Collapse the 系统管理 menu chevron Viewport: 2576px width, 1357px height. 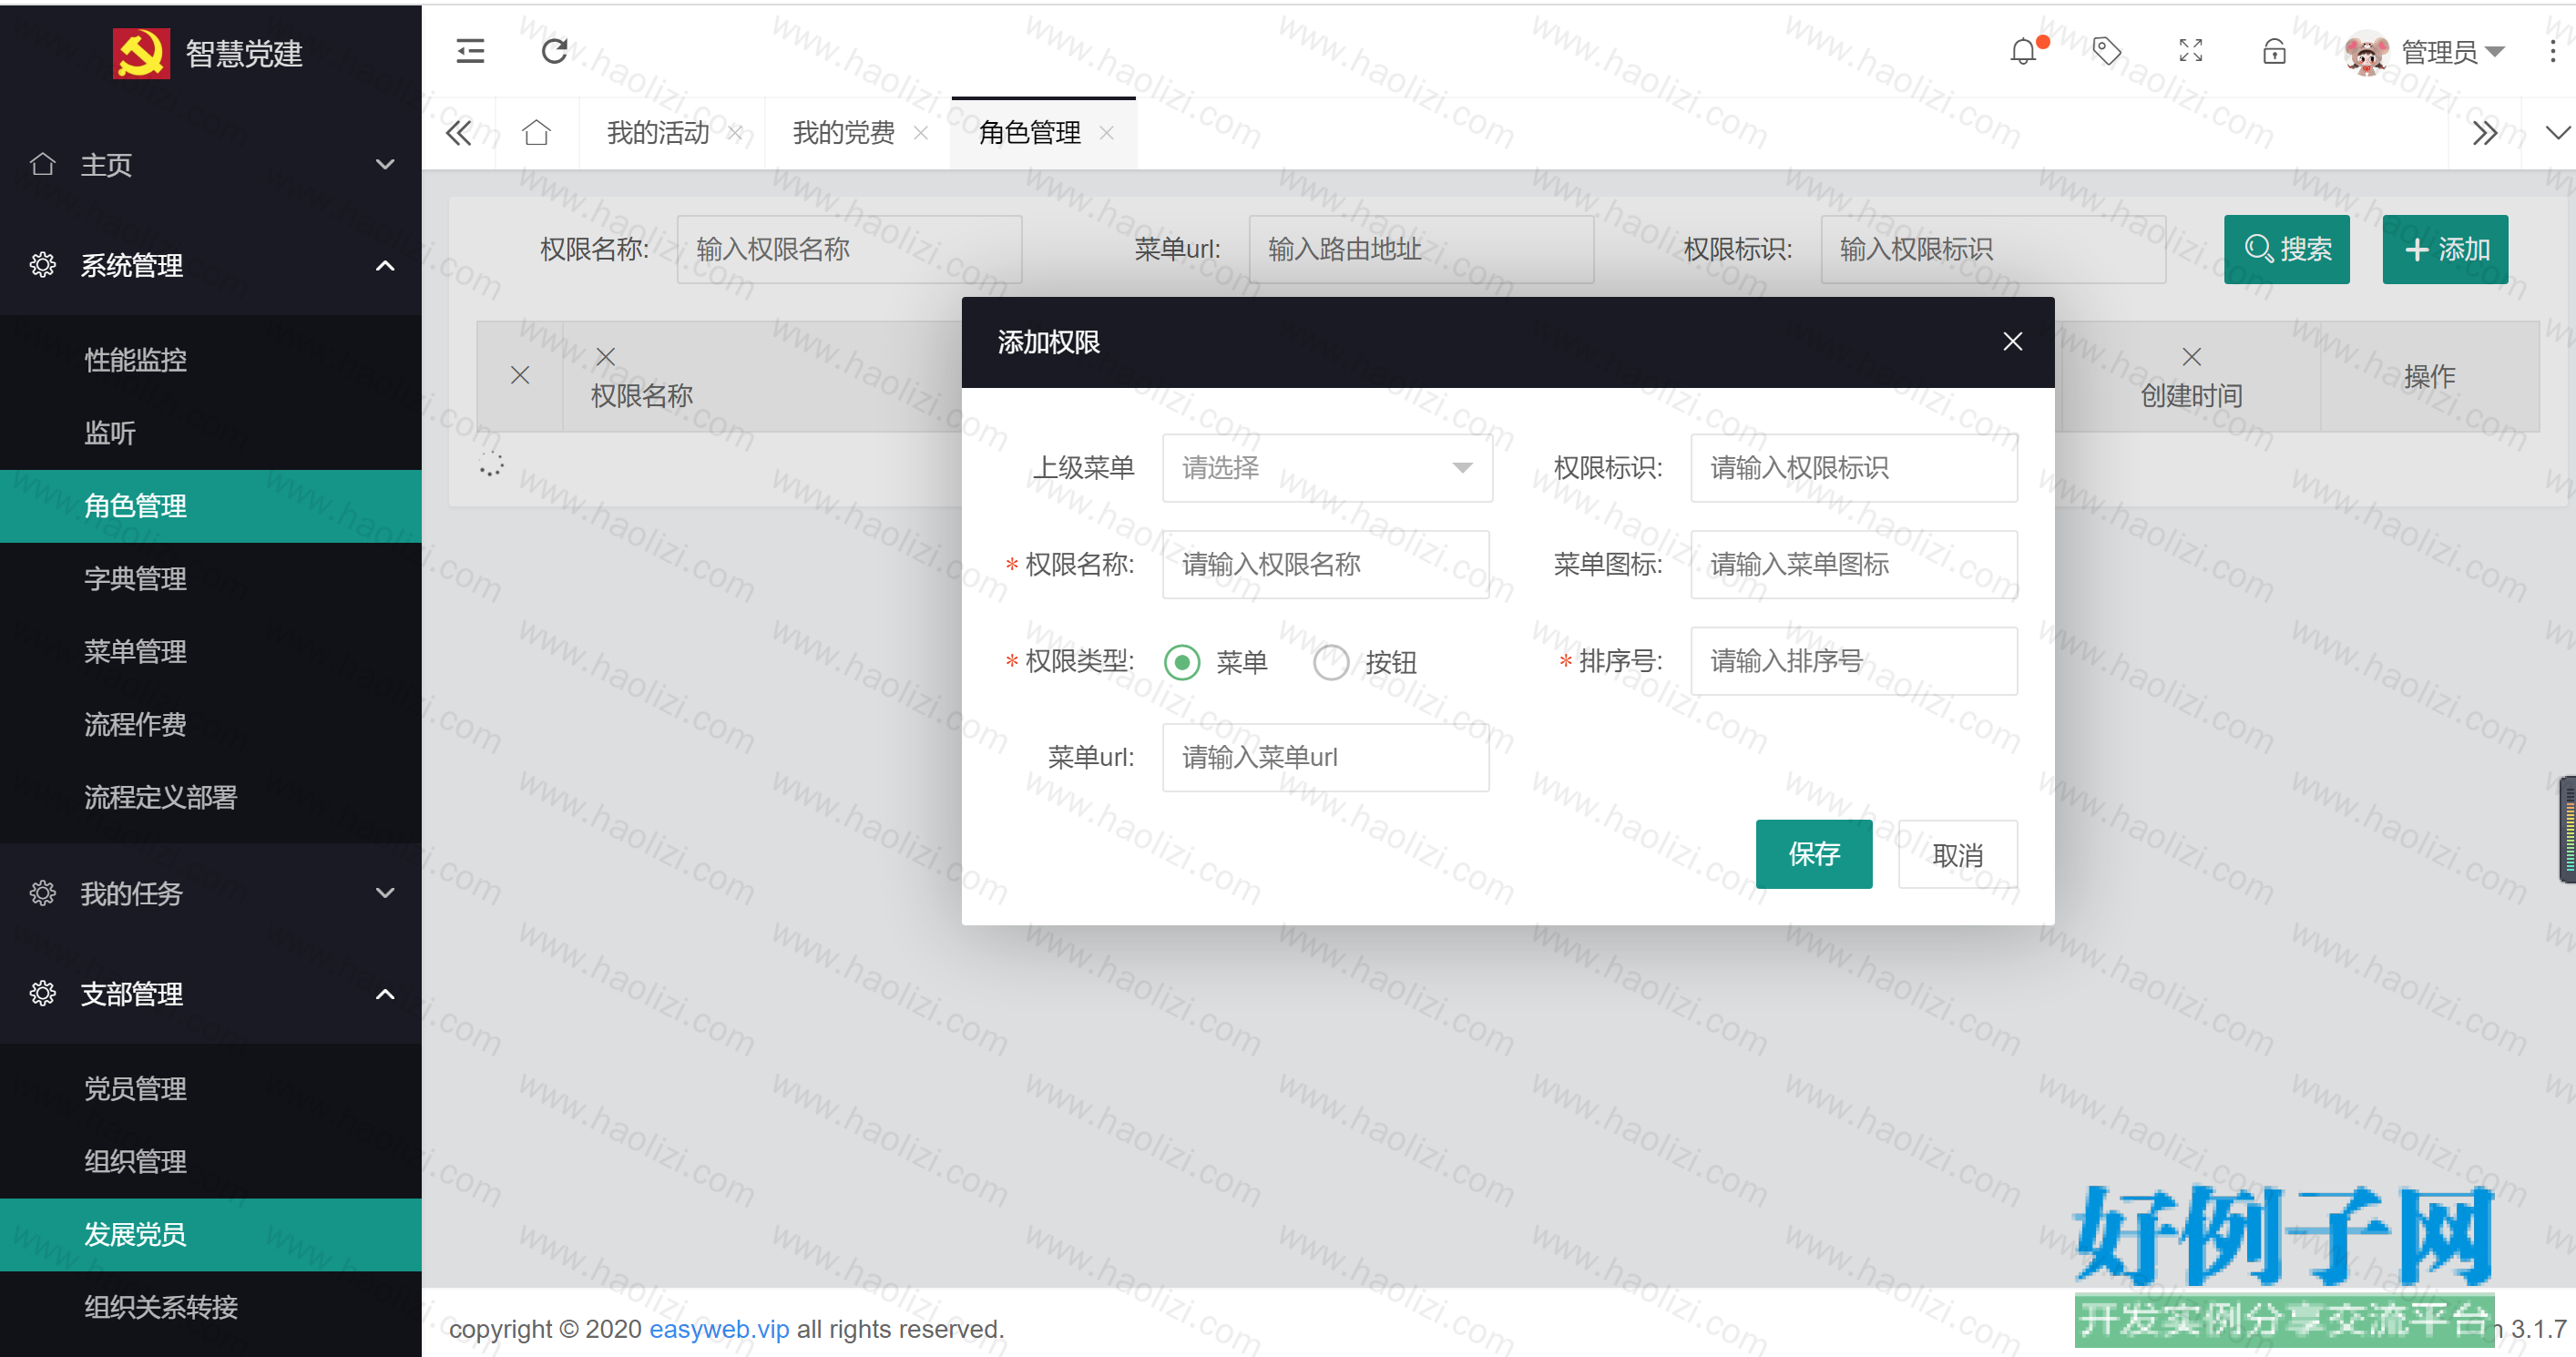[x=384, y=265]
